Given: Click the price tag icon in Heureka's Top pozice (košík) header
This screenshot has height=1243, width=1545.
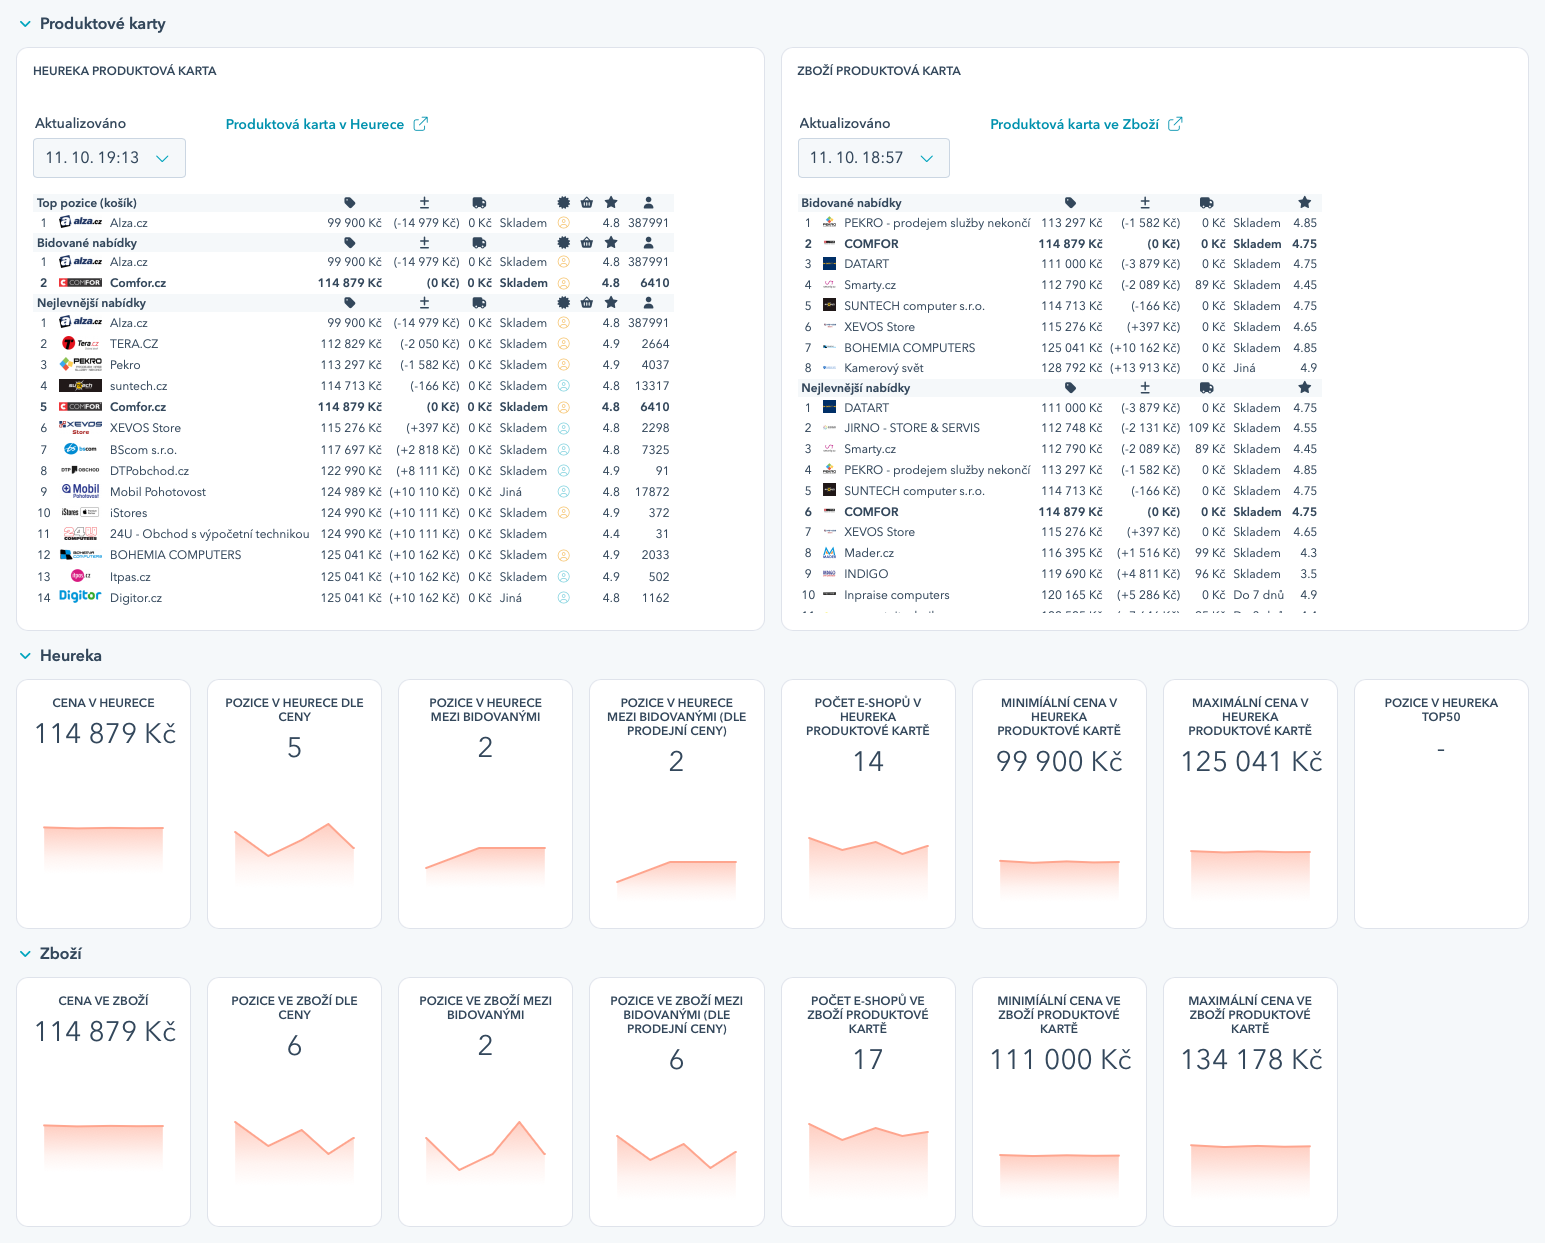Looking at the screenshot, I should tap(350, 203).
